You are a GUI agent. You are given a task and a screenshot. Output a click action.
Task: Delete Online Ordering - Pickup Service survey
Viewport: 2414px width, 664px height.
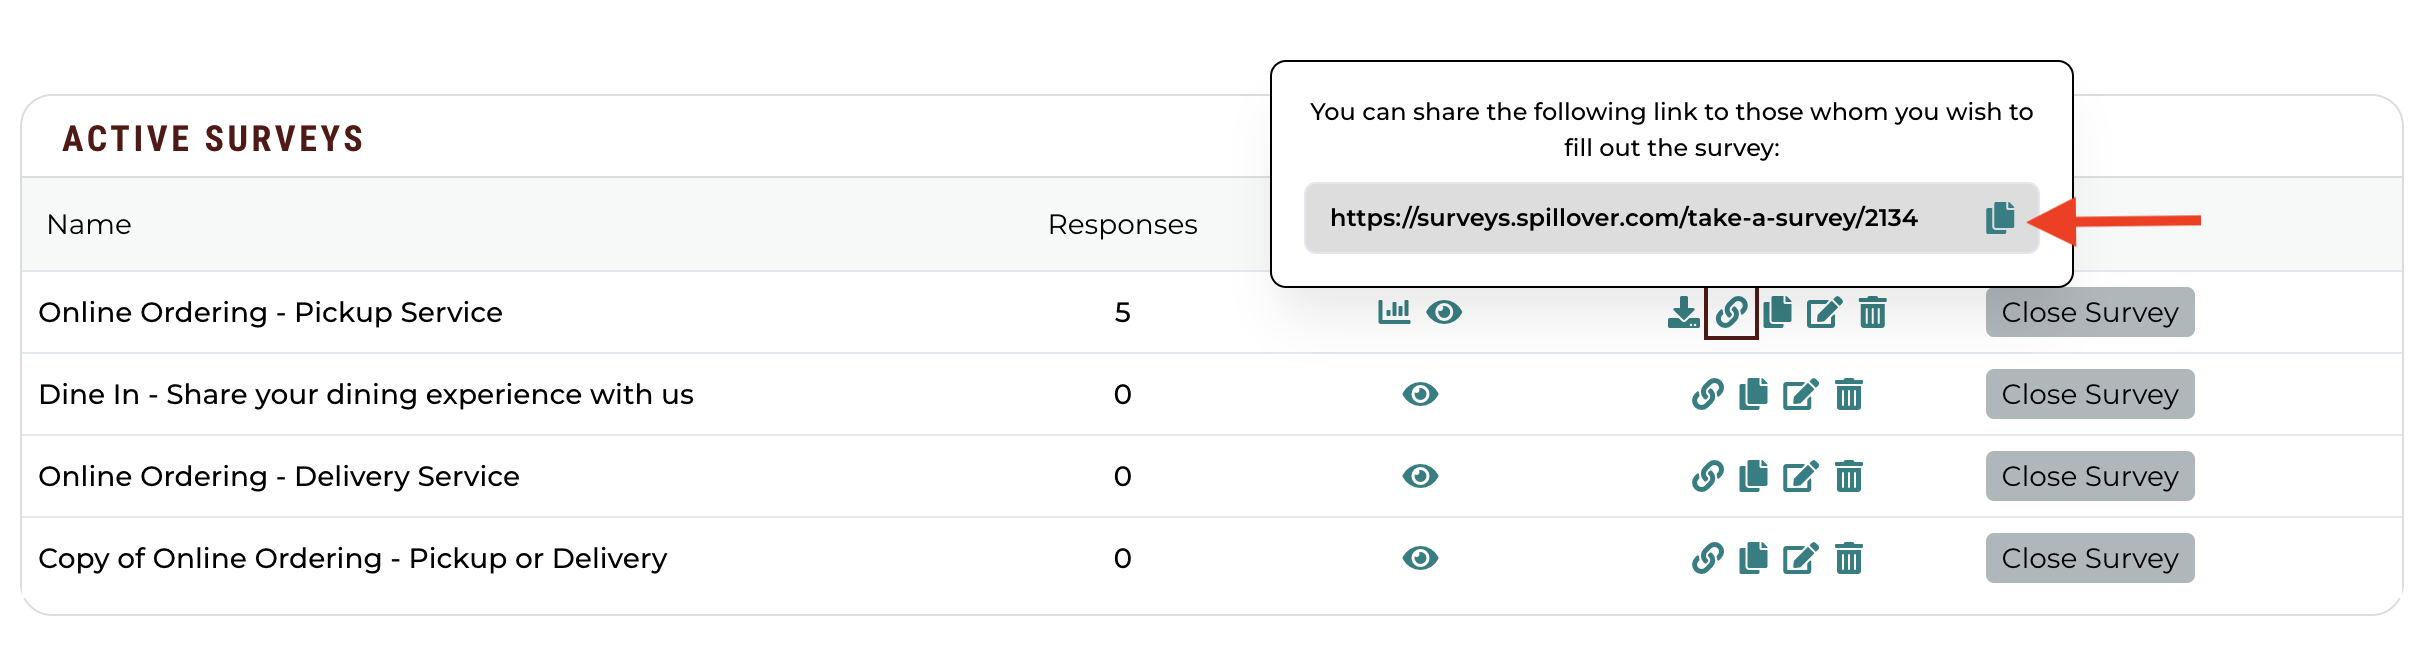tap(1872, 312)
